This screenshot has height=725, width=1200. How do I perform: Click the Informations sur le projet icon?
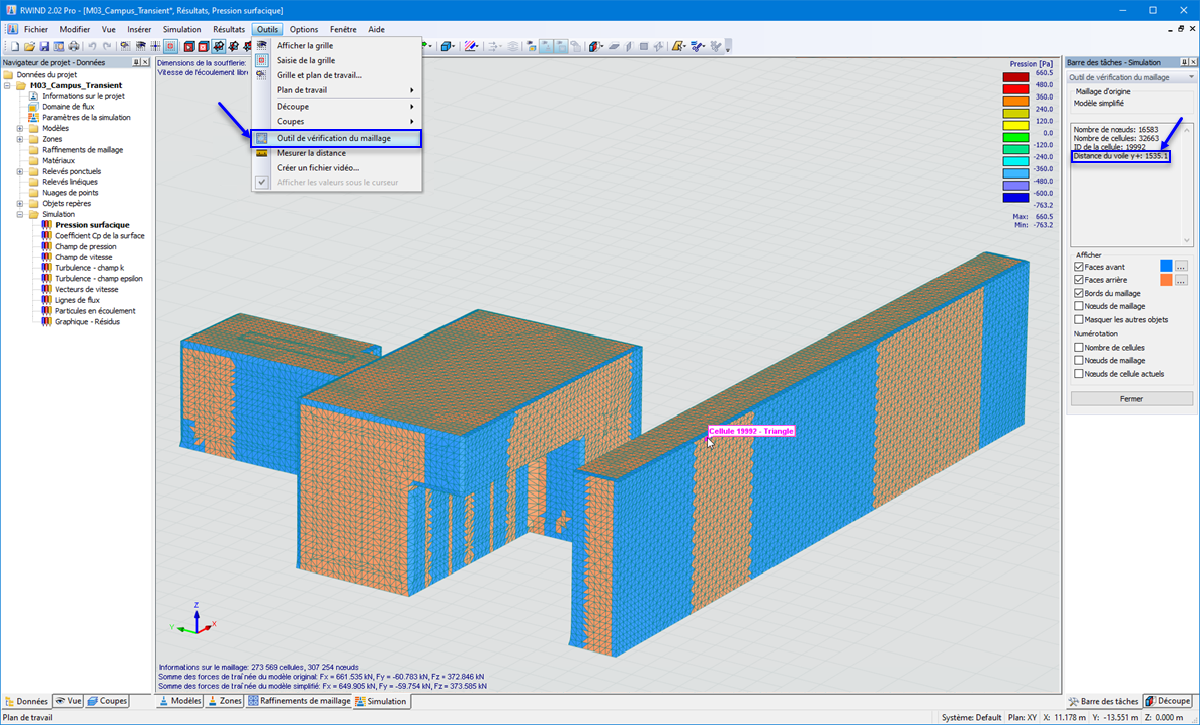[x=33, y=96]
